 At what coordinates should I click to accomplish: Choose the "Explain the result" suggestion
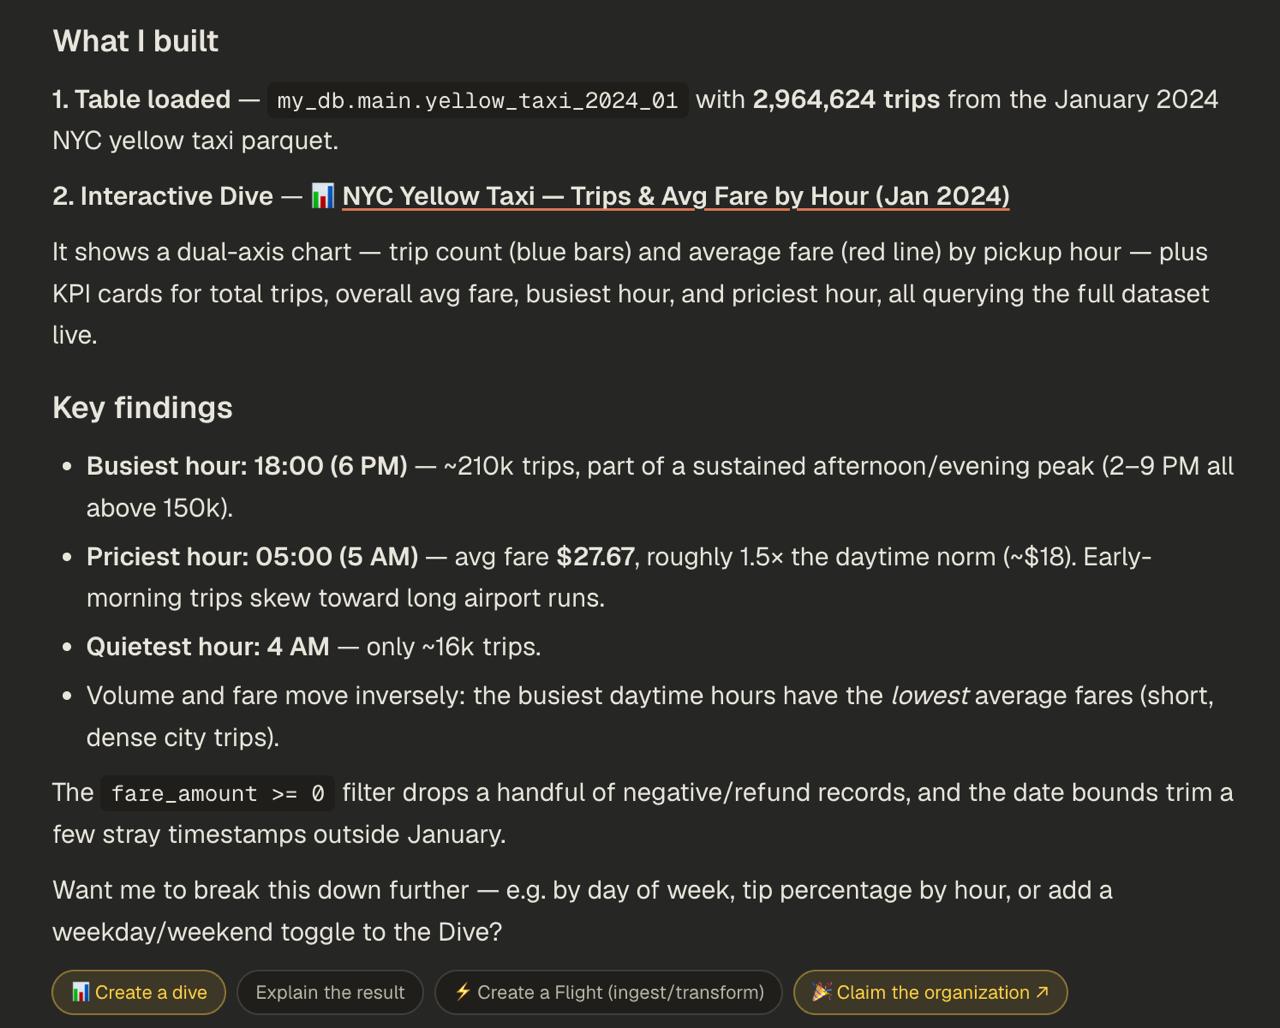330,992
